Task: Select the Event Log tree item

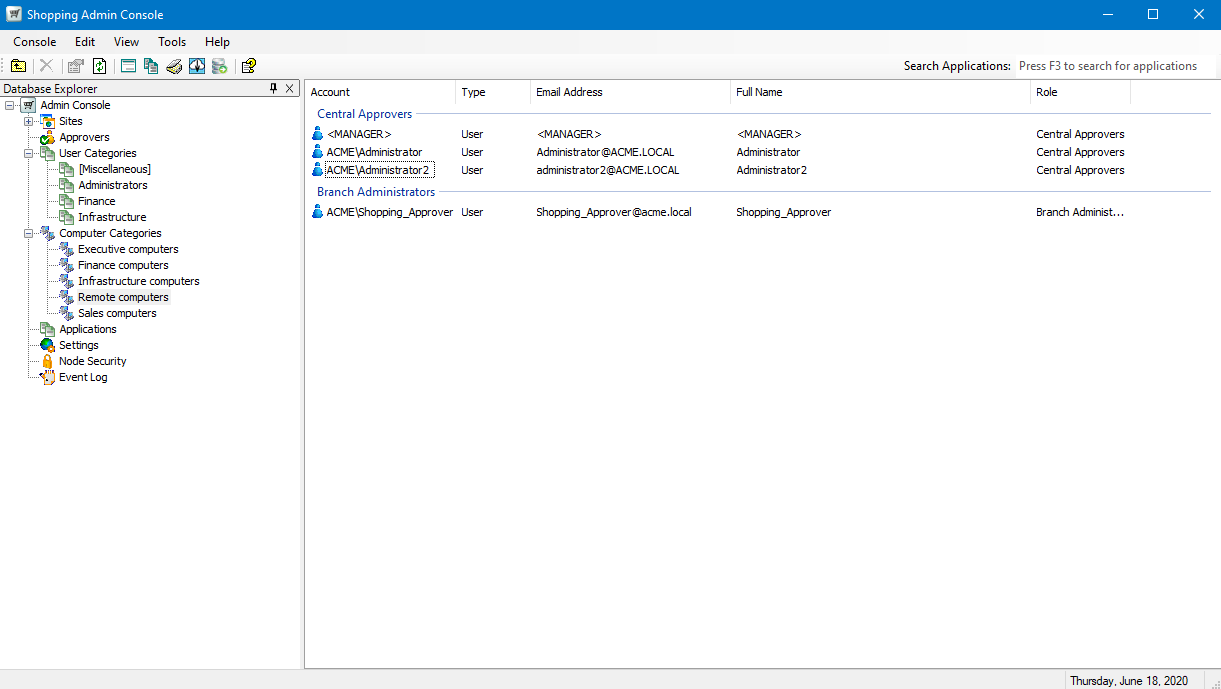Action: [83, 377]
